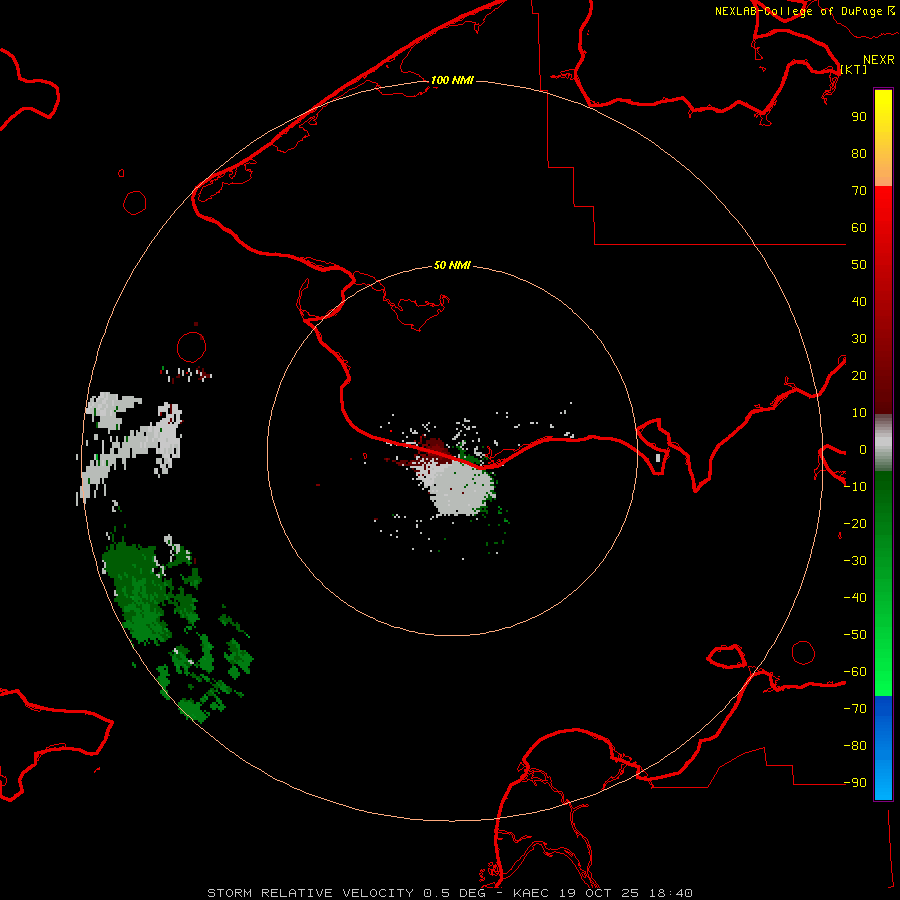Click the 70 value on velocity scale

point(859,191)
